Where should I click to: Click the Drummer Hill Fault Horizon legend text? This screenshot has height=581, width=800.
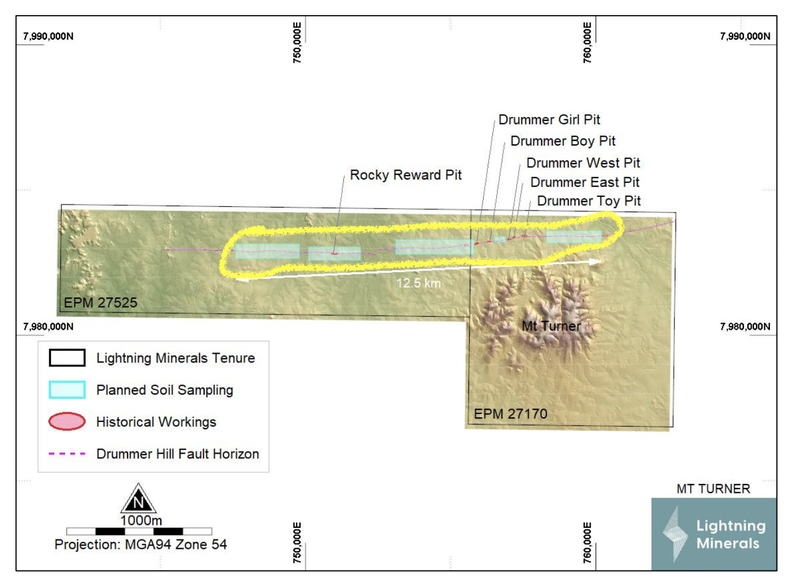[x=178, y=454]
